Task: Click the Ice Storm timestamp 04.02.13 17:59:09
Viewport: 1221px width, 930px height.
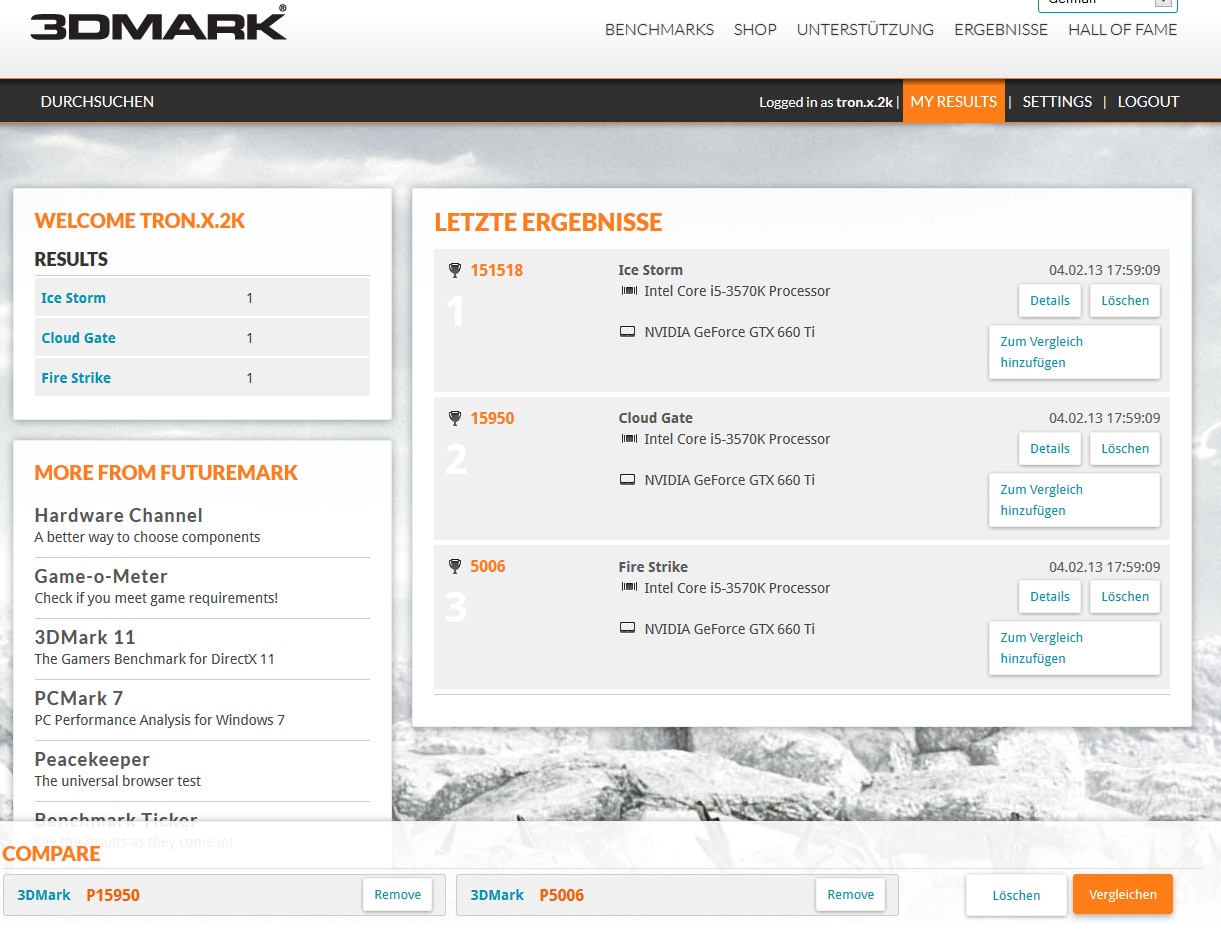Action: point(1104,270)
